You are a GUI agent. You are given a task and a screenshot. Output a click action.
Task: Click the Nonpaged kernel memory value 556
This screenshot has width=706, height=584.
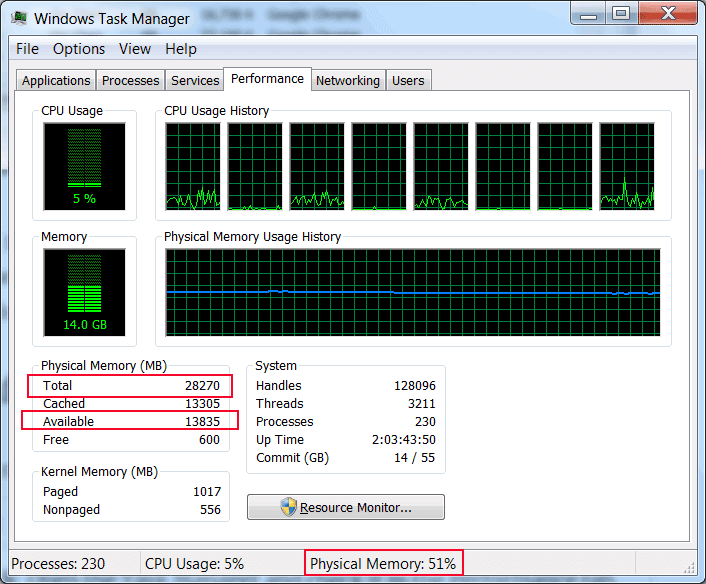tap(210, 510)
